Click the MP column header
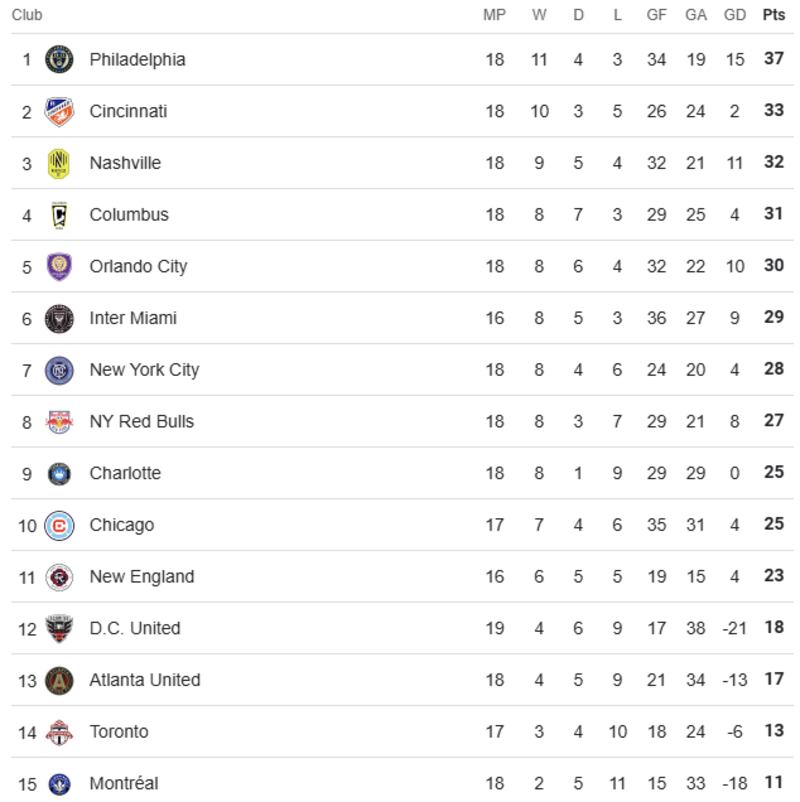This screenshot has width=800, height=802. pyautogui.click(x=494, y=15)
